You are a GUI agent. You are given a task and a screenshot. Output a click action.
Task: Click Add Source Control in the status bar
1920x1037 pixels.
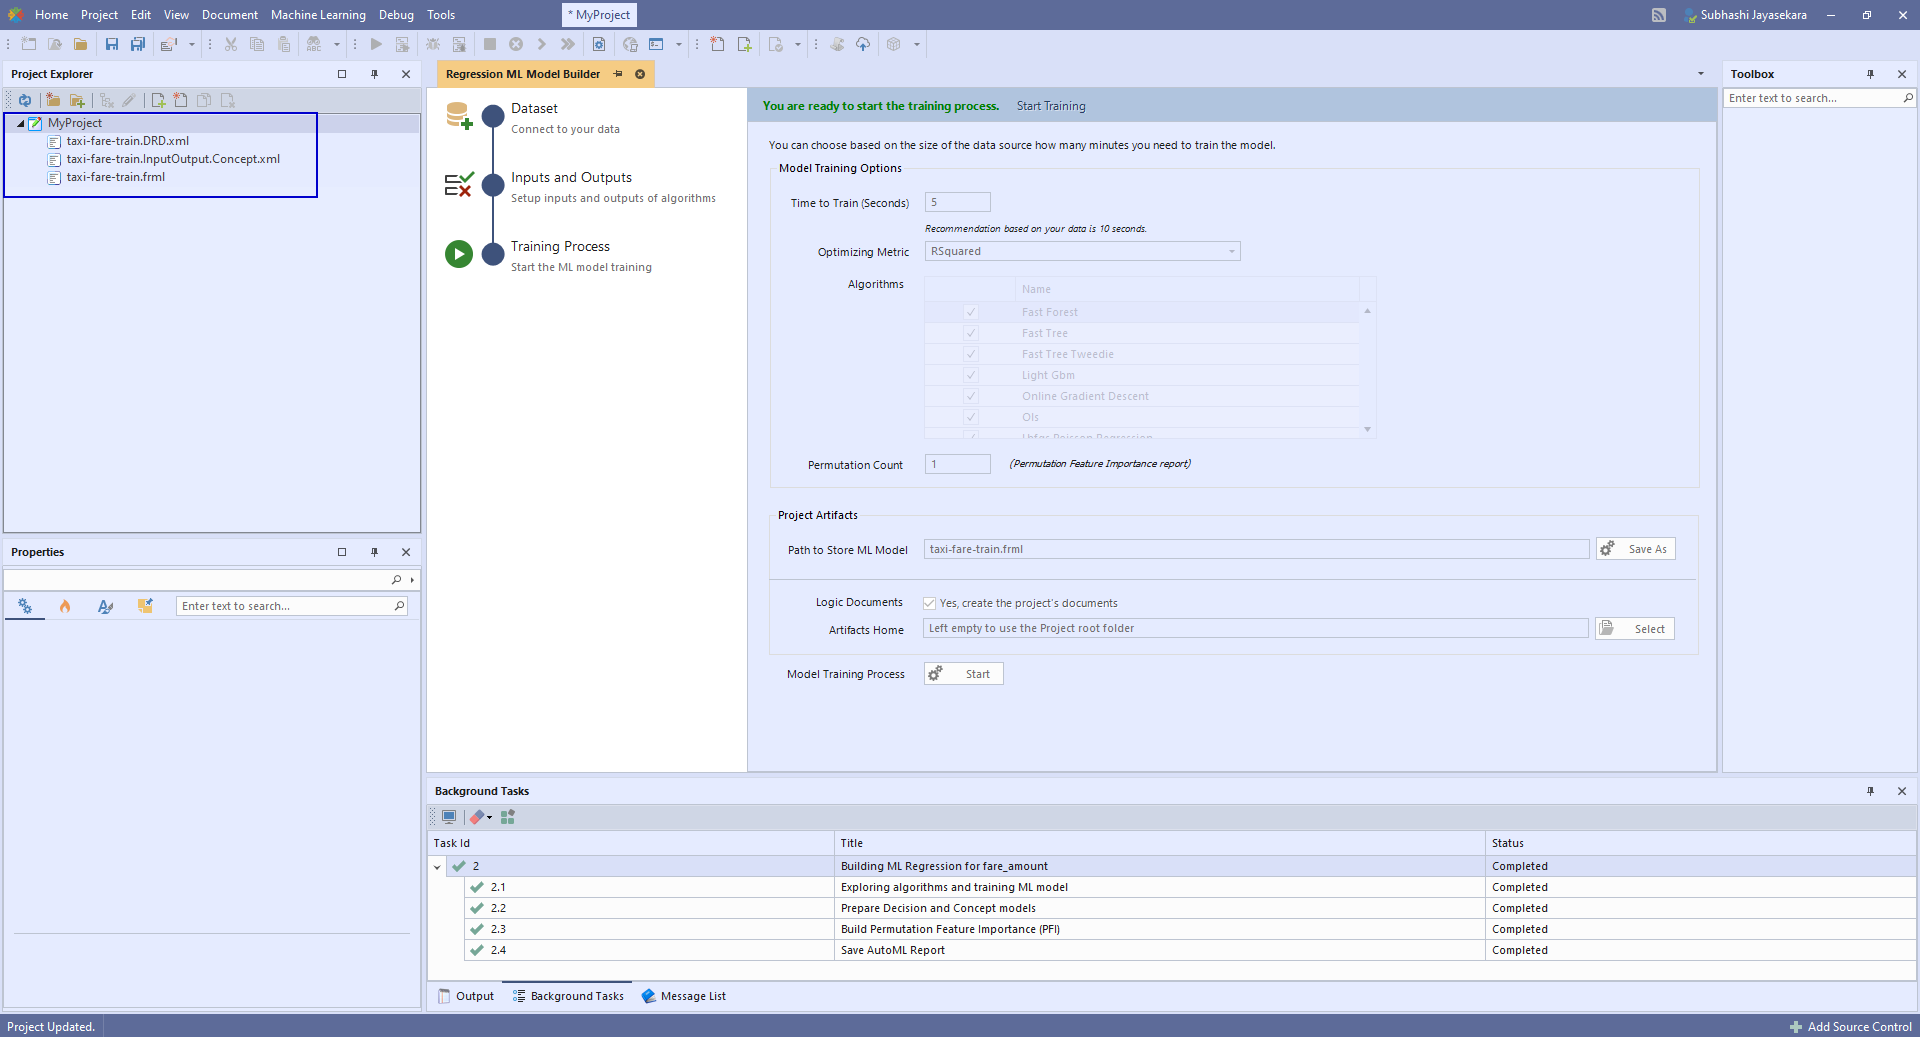pyautogui.click(x=1851, y=1027)
